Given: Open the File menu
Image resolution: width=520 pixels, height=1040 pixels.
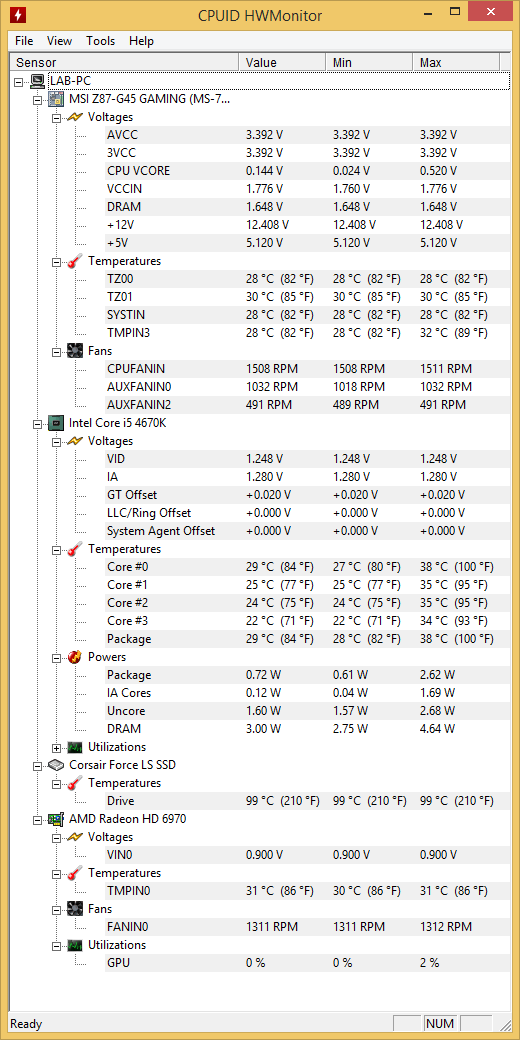Looking at the screenshot, I should pos(24,40).
